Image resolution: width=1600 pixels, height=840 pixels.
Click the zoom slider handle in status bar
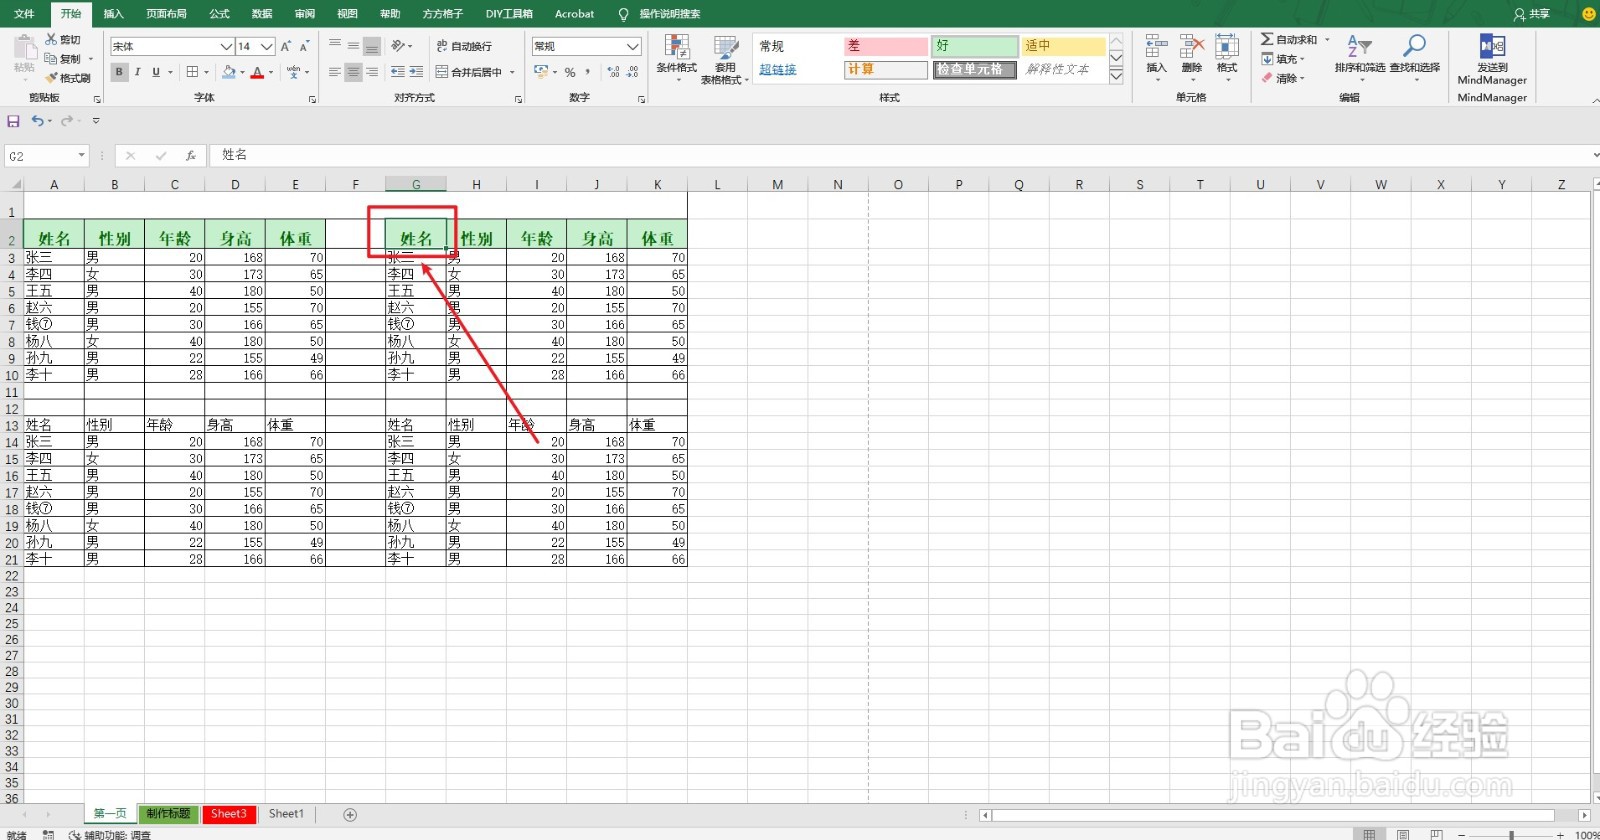[1511, 834]
